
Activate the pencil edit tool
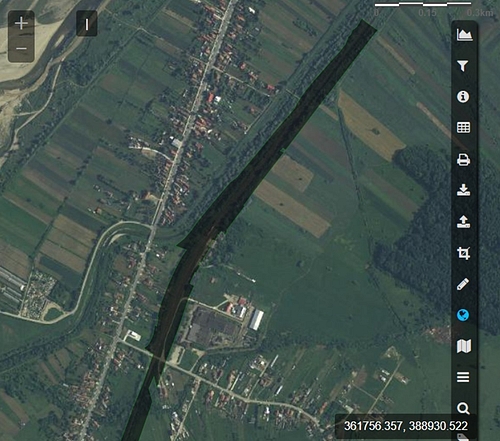pyautogui.click(x=463, y=284)
